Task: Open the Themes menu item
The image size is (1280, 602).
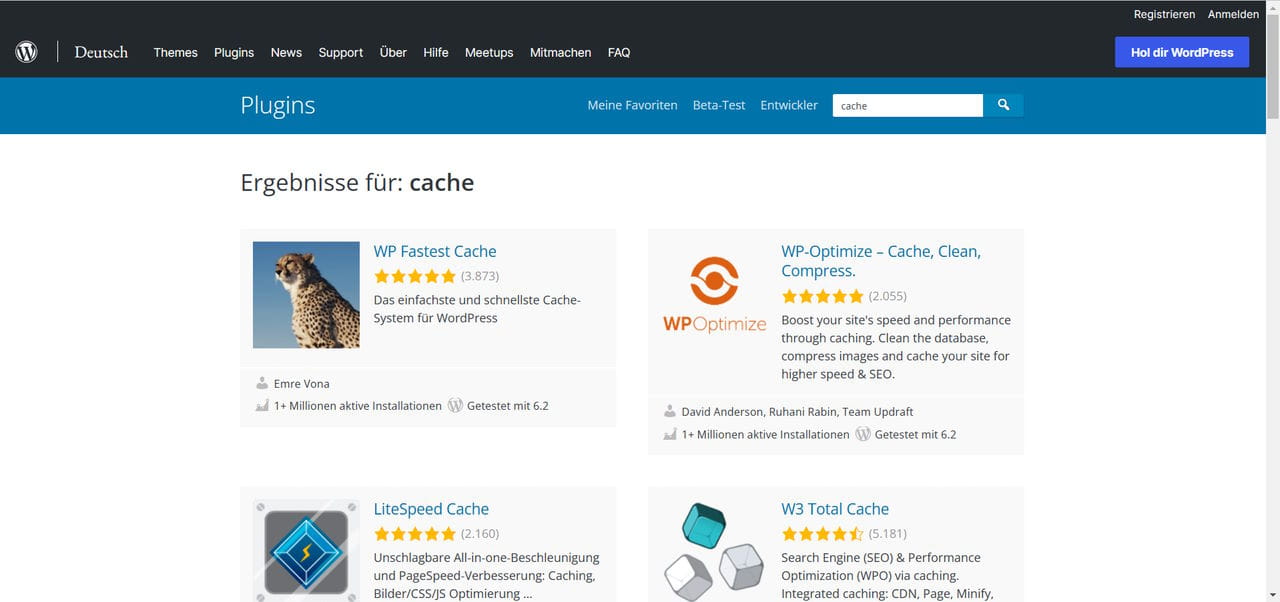Action: 175,52
